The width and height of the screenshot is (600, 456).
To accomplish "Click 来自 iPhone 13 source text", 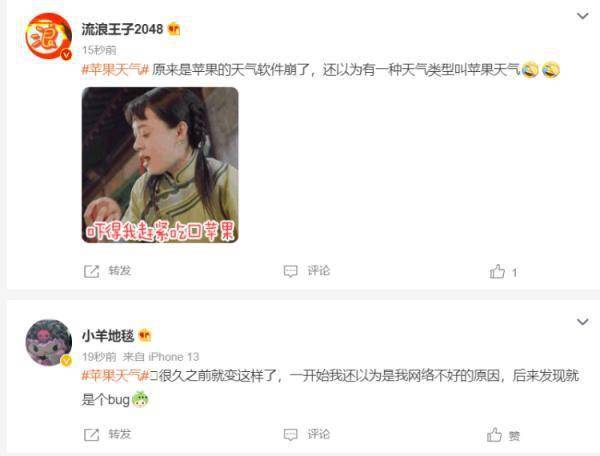I will coord(161,357).
